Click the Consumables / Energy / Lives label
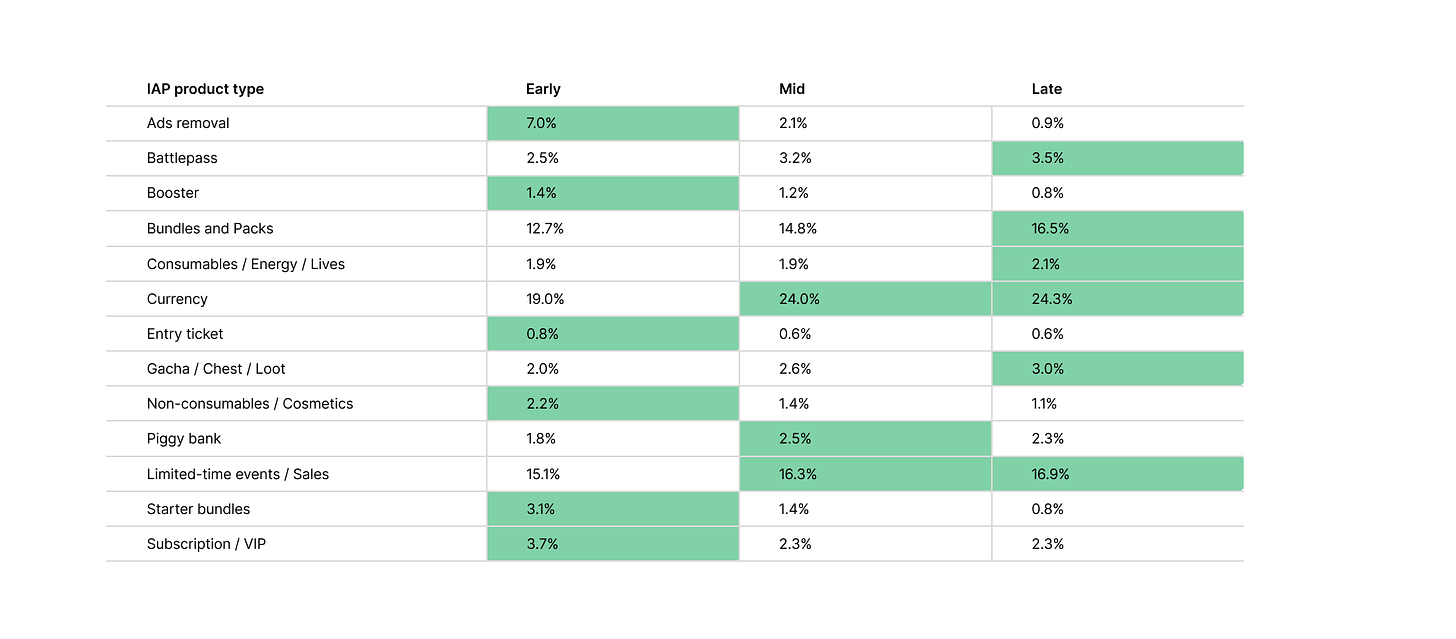The height and width of the screenshot is (639, 1456). 246,264
